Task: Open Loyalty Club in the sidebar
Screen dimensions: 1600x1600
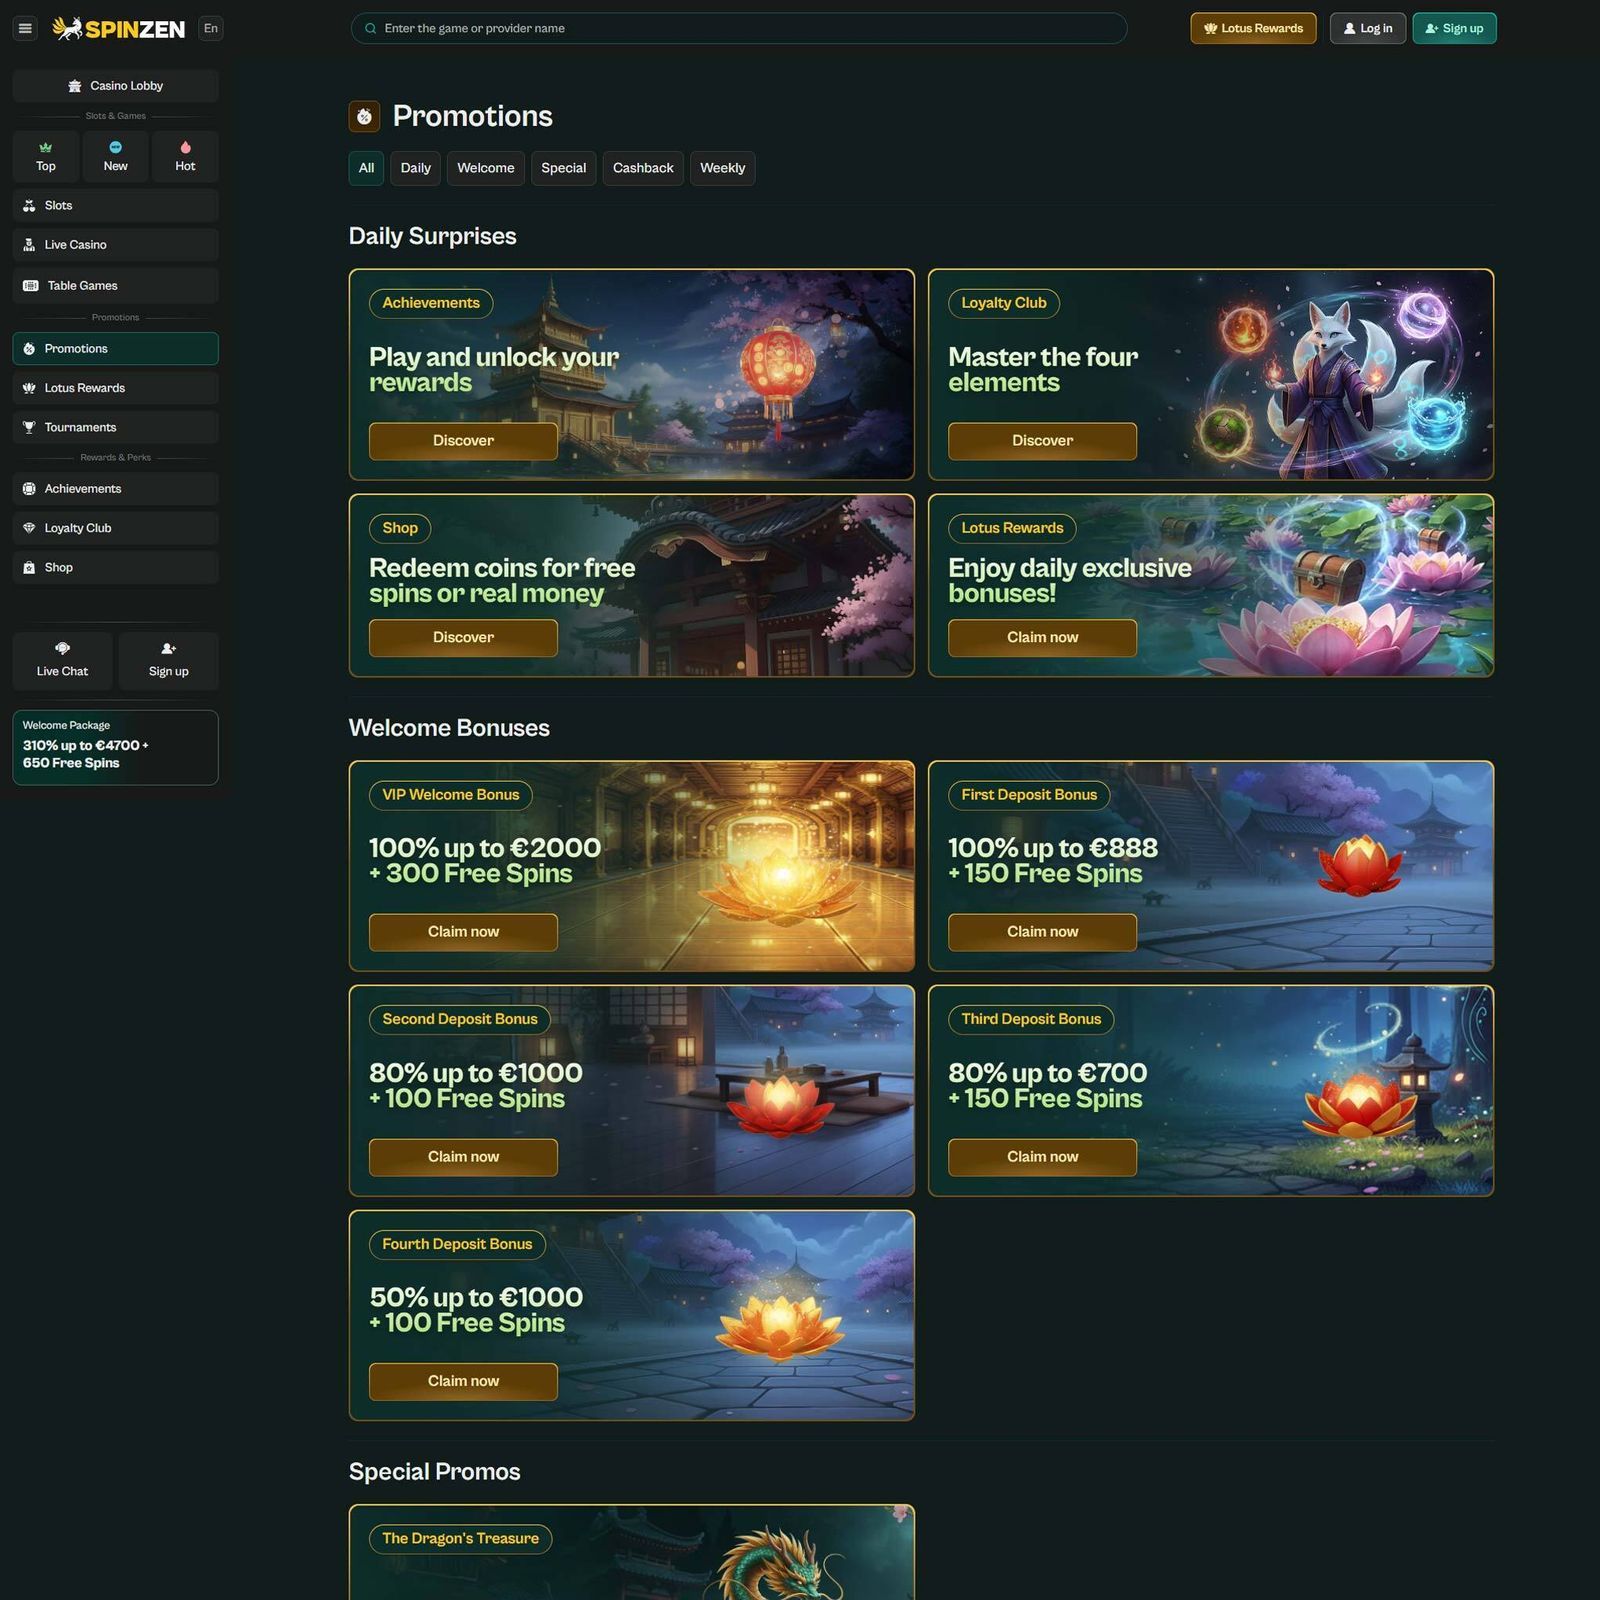Action: click(115, 528)
